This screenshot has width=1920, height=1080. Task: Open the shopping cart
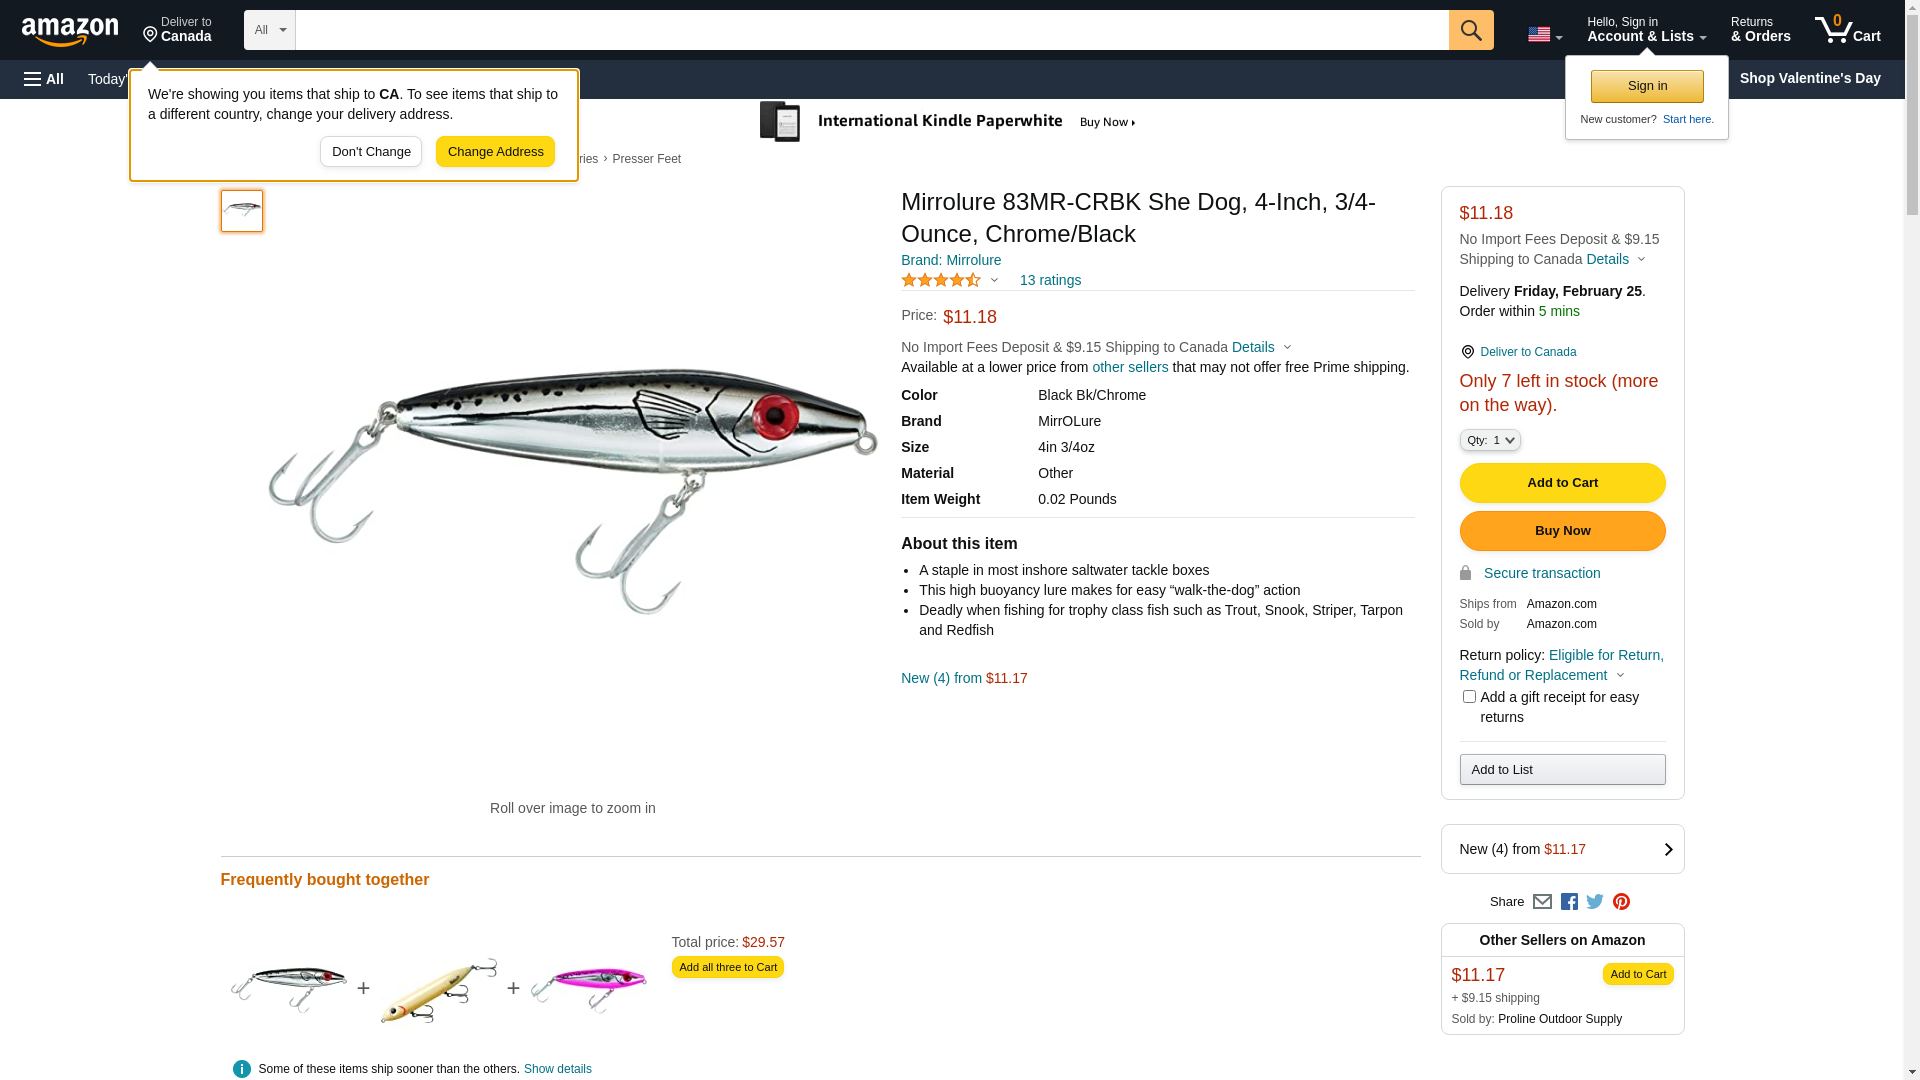1848,30
